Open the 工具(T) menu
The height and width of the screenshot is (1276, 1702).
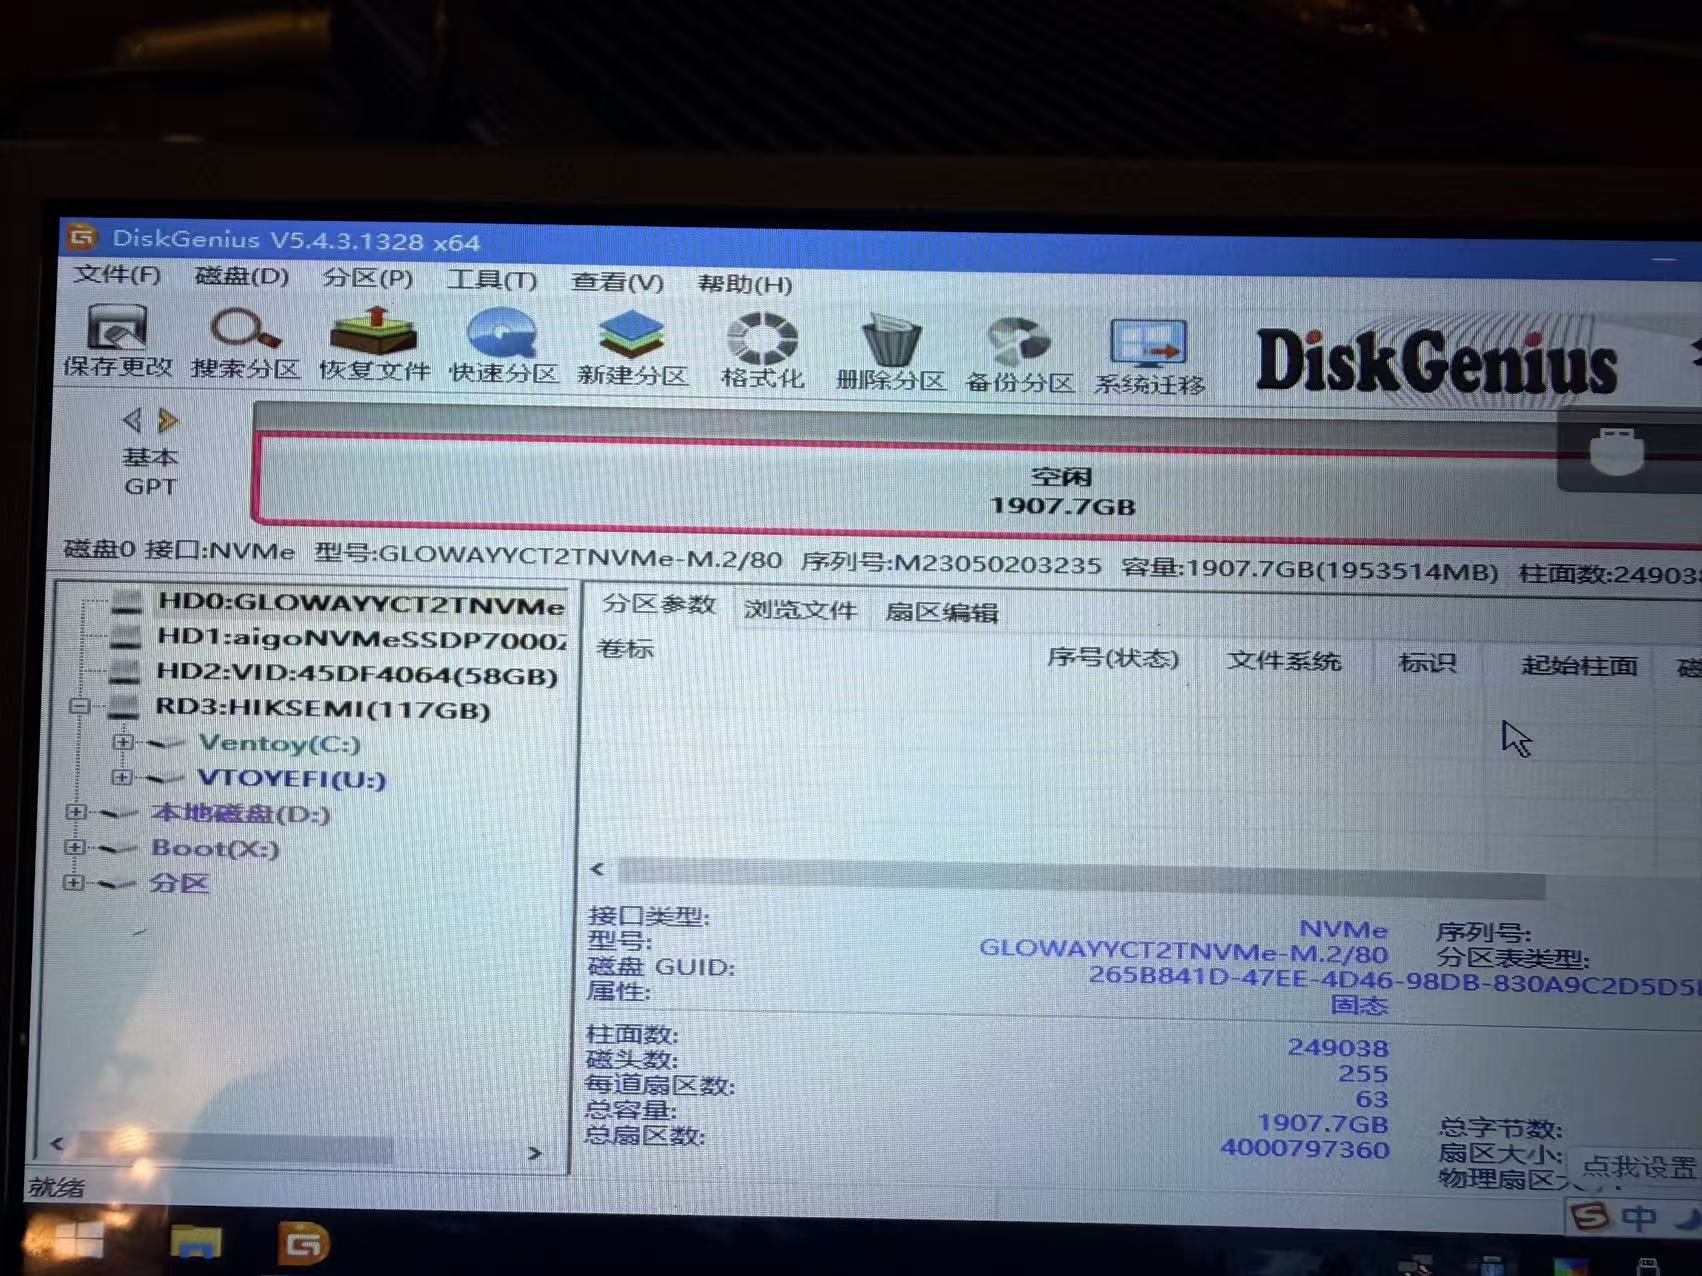492,280
